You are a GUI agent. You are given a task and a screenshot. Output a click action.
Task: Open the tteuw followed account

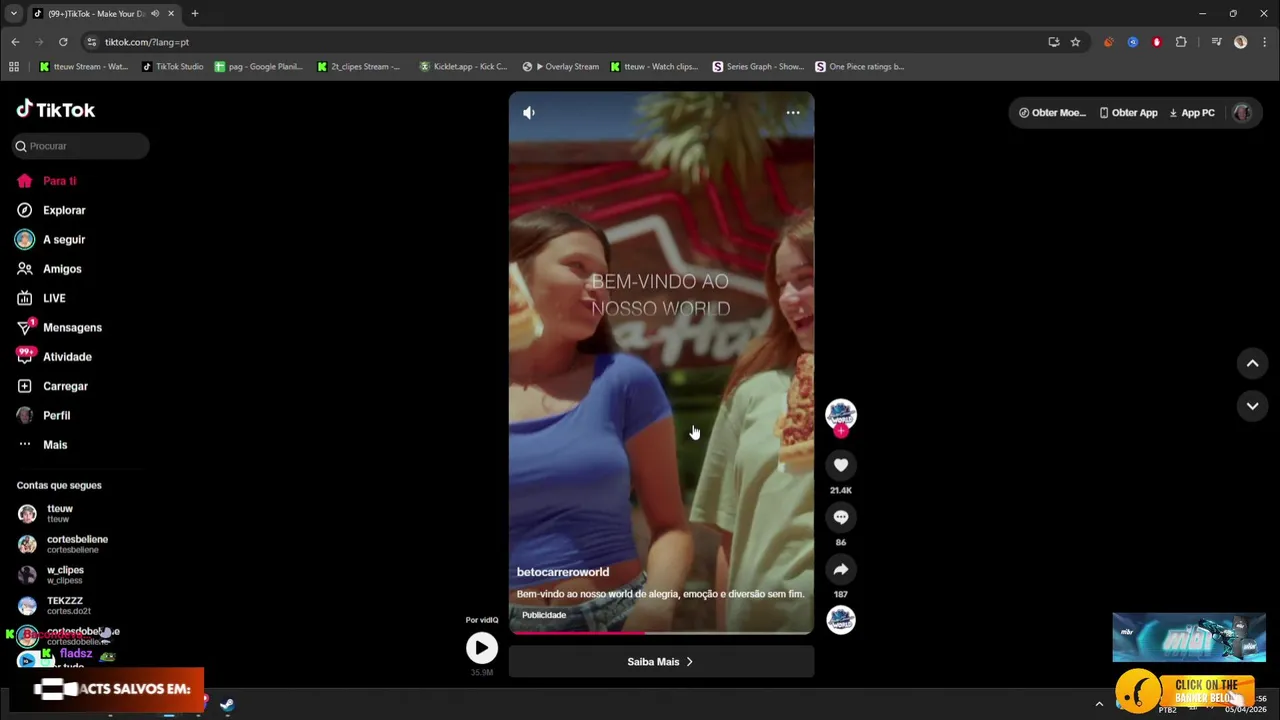point(60,513)
